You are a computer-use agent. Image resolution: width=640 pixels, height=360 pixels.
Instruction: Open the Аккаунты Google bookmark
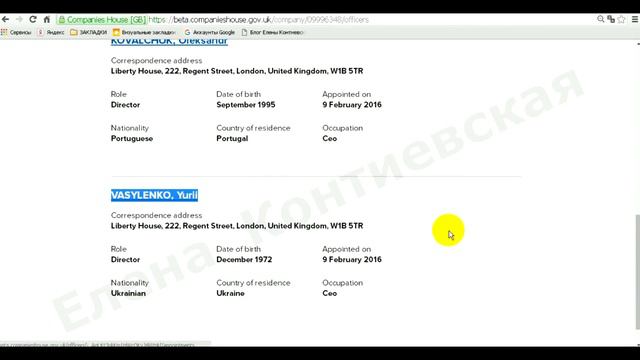coord(209,32)
